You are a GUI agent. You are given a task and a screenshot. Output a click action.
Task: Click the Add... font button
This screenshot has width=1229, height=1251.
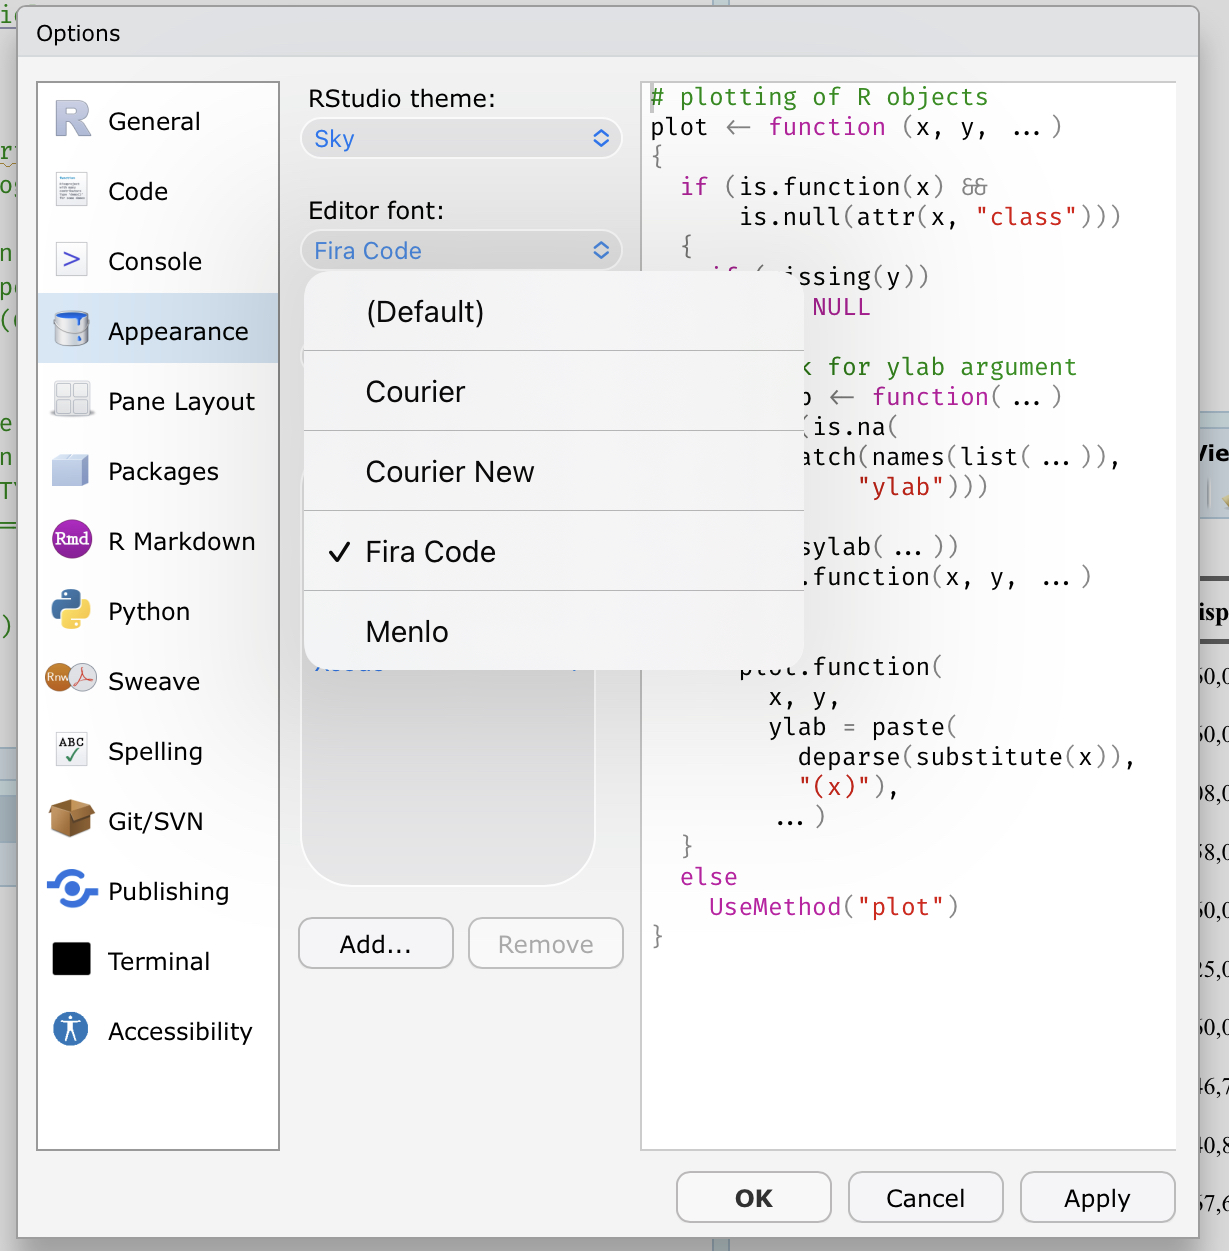click(x=375, y=943)
